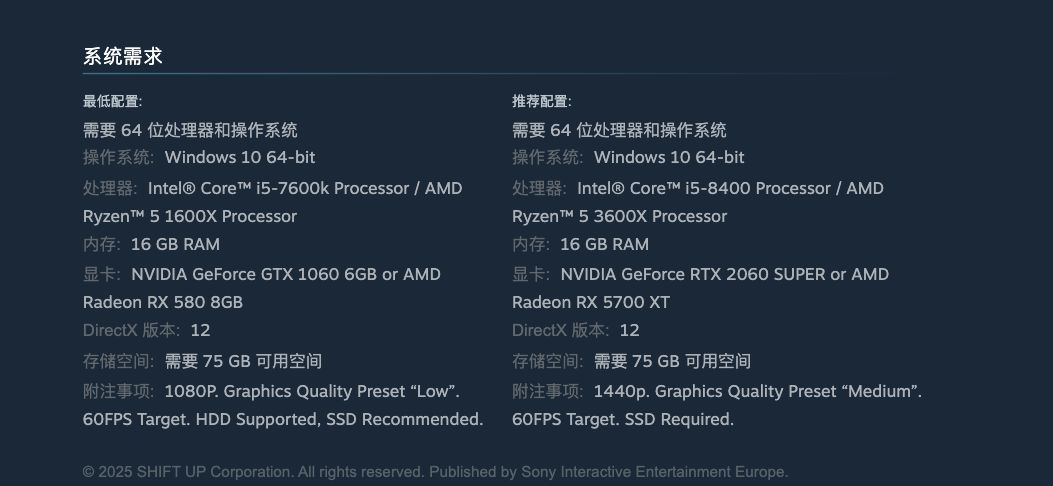Click the 存储空间 label under 推荐配置

547,361
